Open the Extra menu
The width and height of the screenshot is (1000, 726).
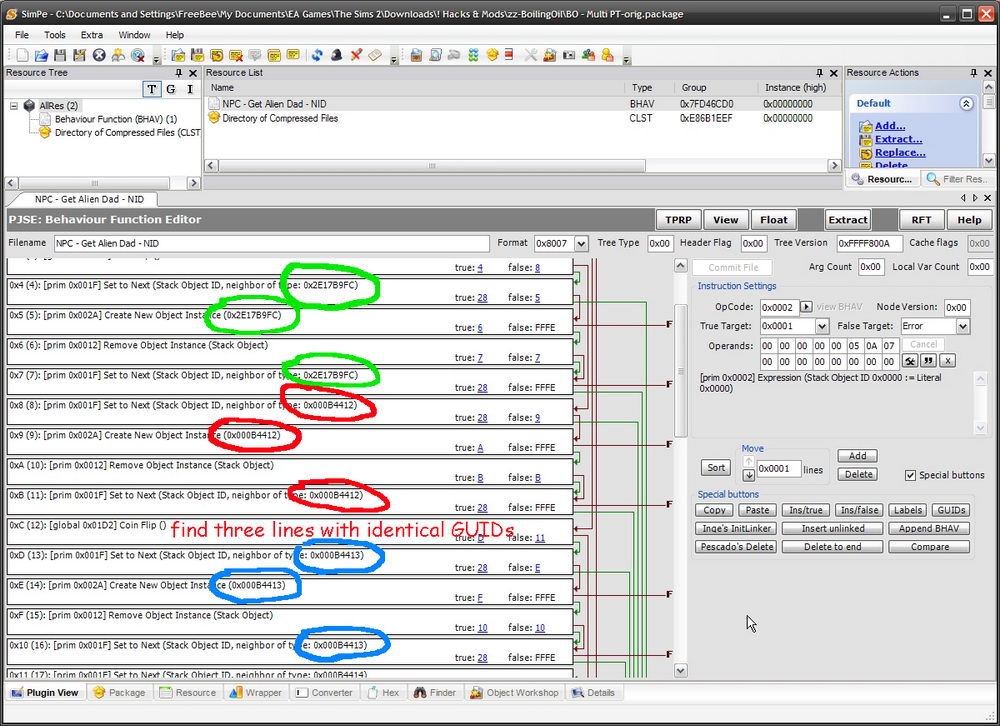(x=92, y=35)
